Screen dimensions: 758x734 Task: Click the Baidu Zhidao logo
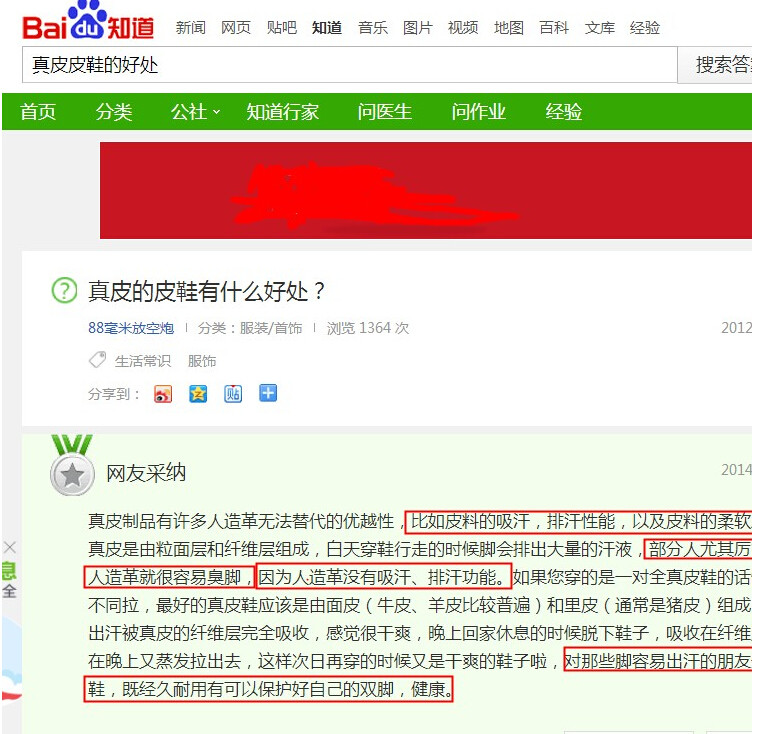pyautogui.click(x=88, y=21)
